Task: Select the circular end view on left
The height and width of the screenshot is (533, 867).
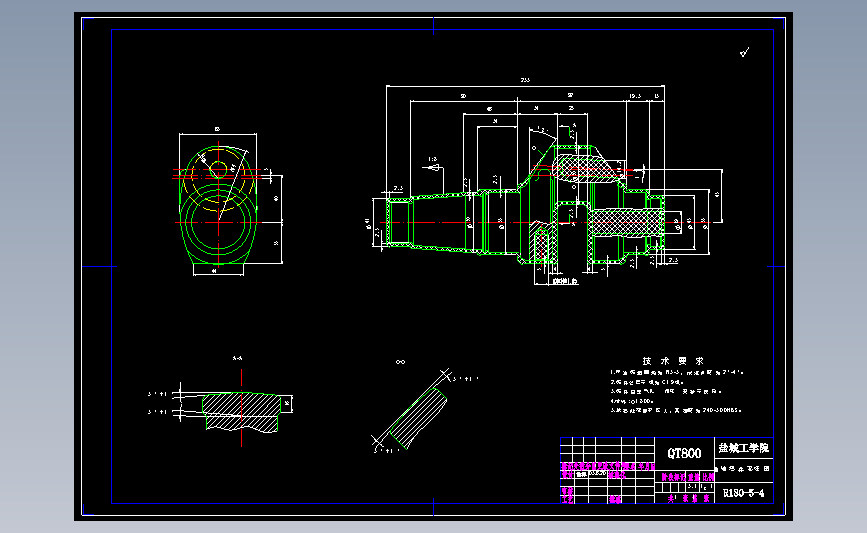Action: (218, 205)
